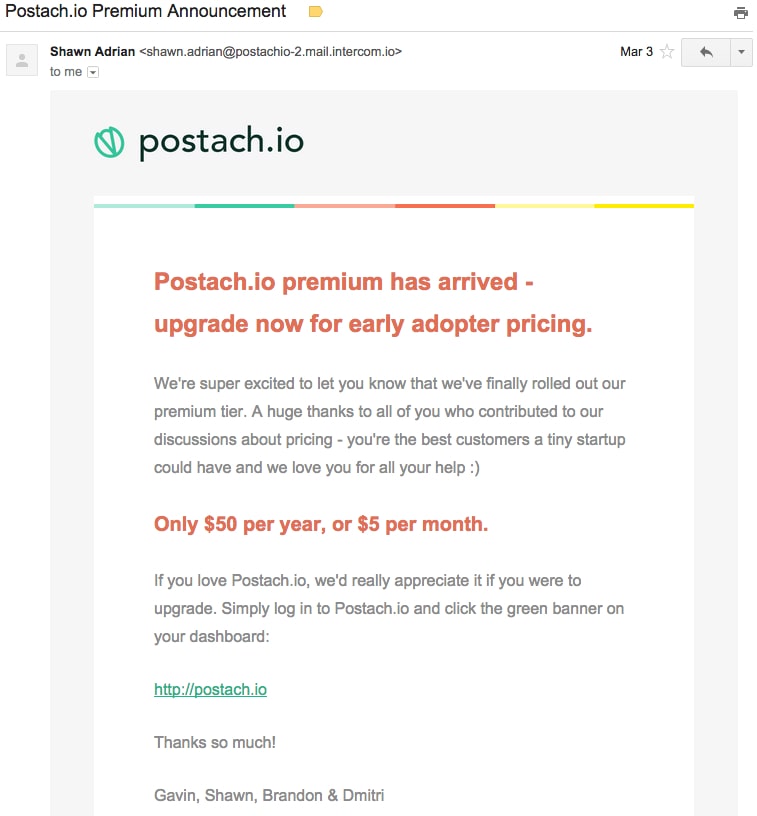Click the red-orange color bar segment
Screen dimensions: 757x816
pyautogui.click(x=444, y=206)
